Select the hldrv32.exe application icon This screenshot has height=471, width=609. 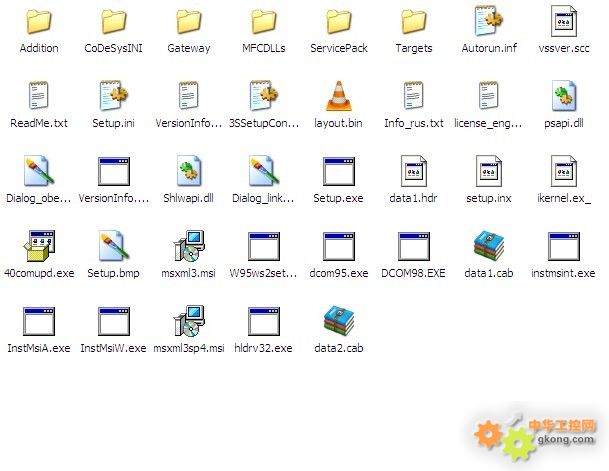[264, 321]
